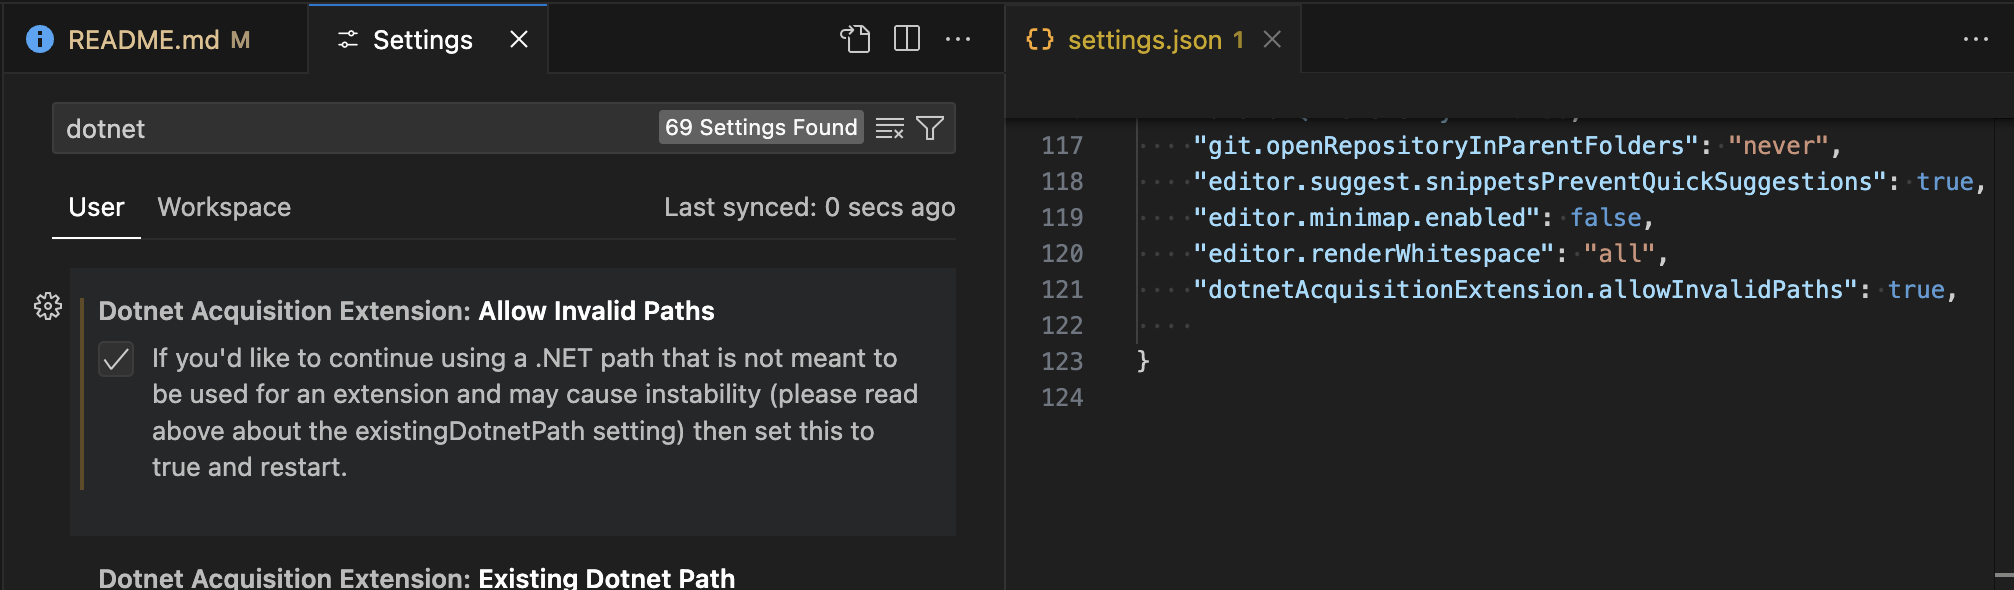
Task: Click the README.md info icon
Action: (x=40, y=39)
